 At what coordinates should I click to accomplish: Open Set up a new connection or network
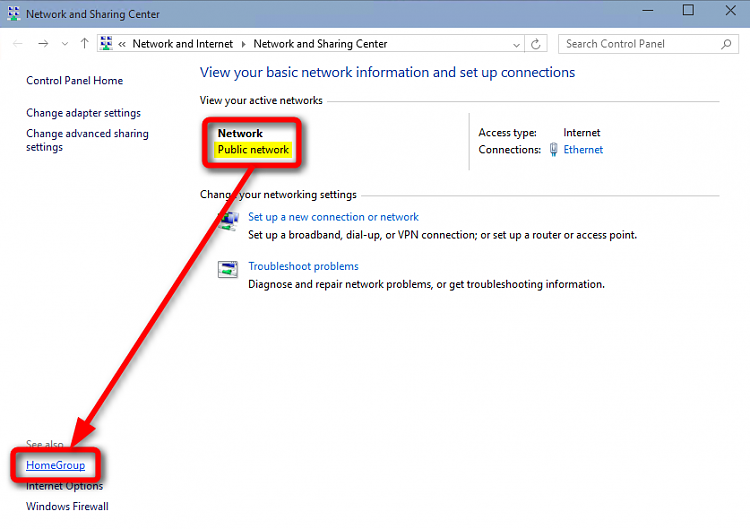click(333, 217)
